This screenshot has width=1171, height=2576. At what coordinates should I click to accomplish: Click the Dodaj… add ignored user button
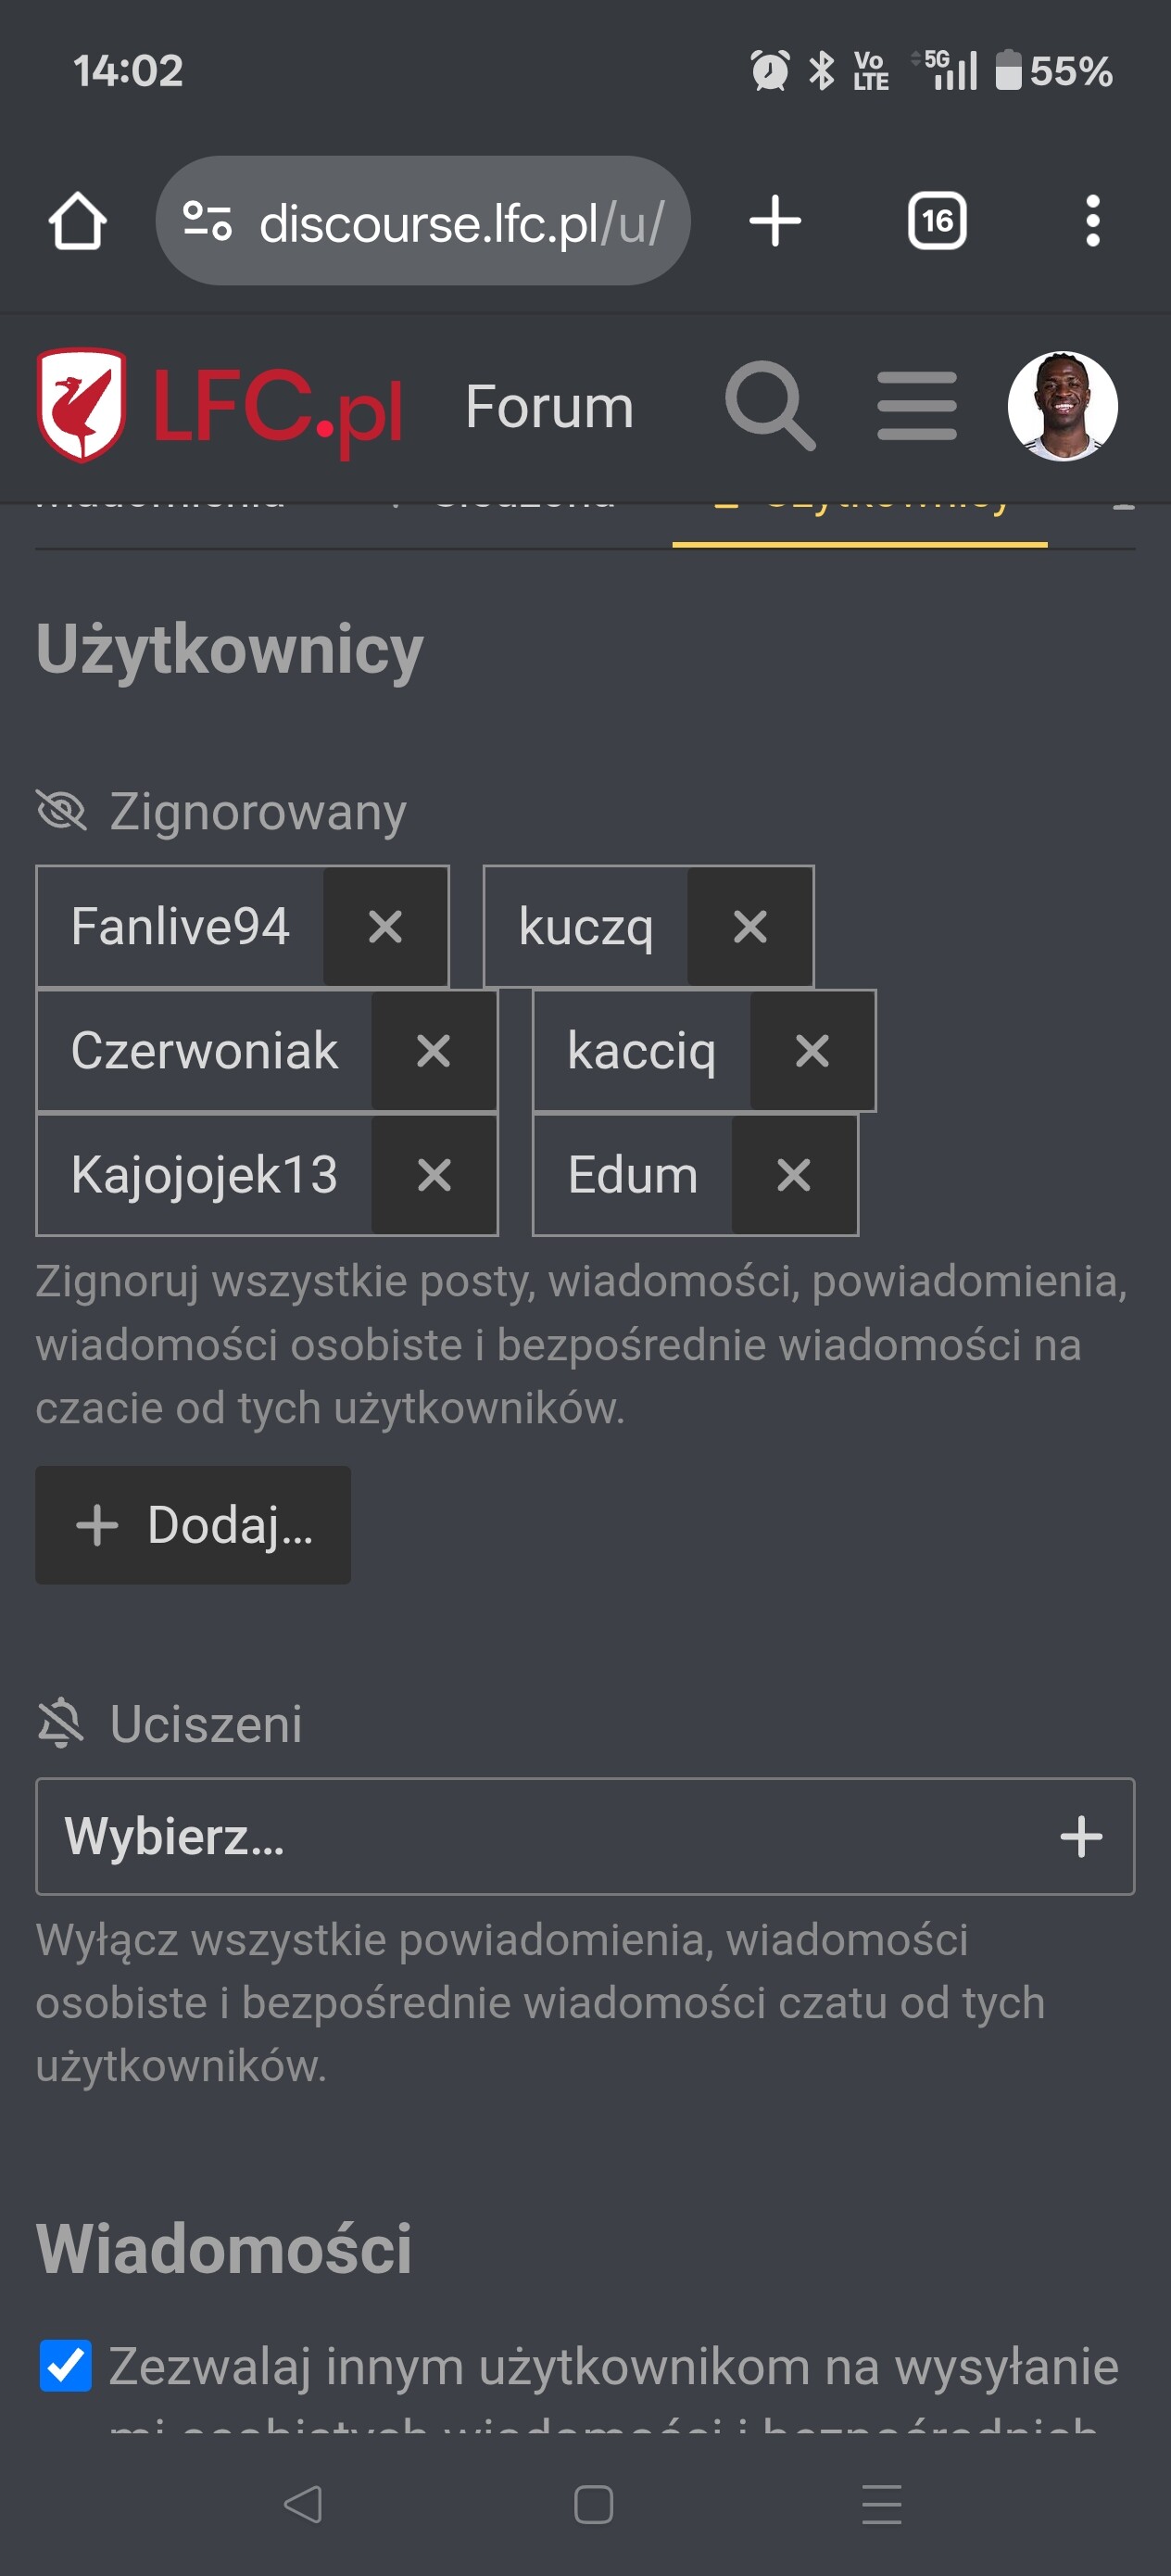tap(193, 1525)
